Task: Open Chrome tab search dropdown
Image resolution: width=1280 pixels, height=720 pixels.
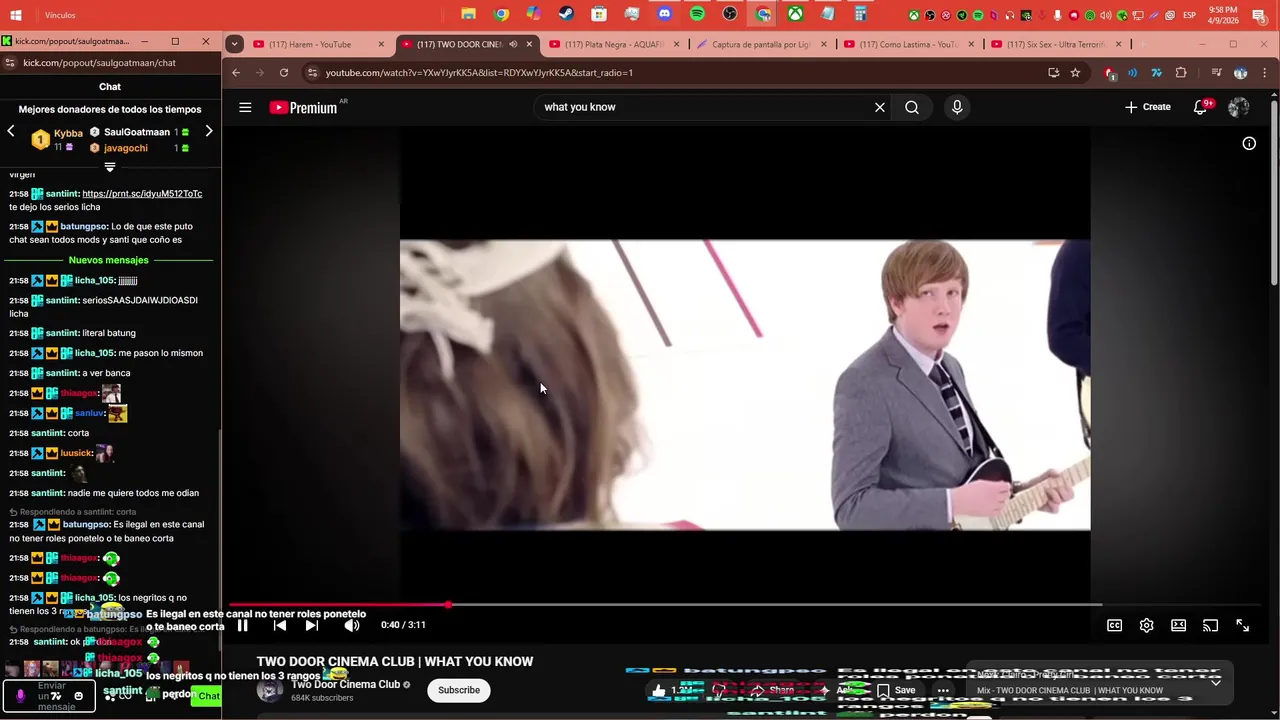Action: tap(234, 44)
